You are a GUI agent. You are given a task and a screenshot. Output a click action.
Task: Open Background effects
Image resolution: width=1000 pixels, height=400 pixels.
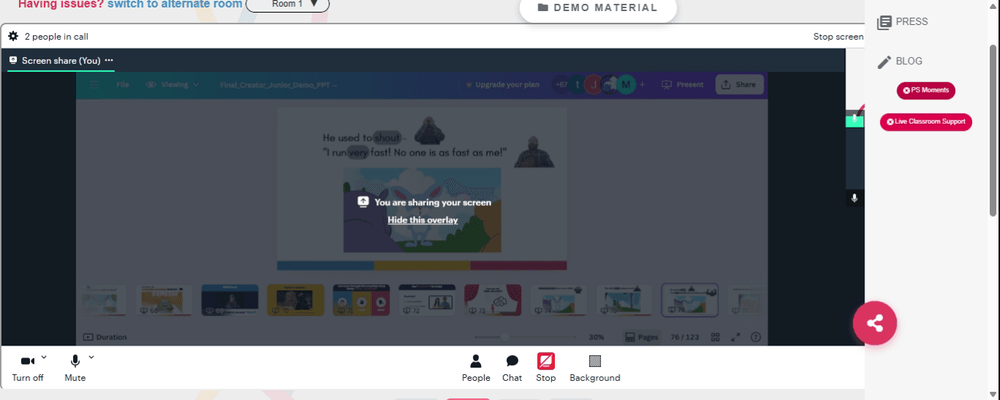pos(595,368)
